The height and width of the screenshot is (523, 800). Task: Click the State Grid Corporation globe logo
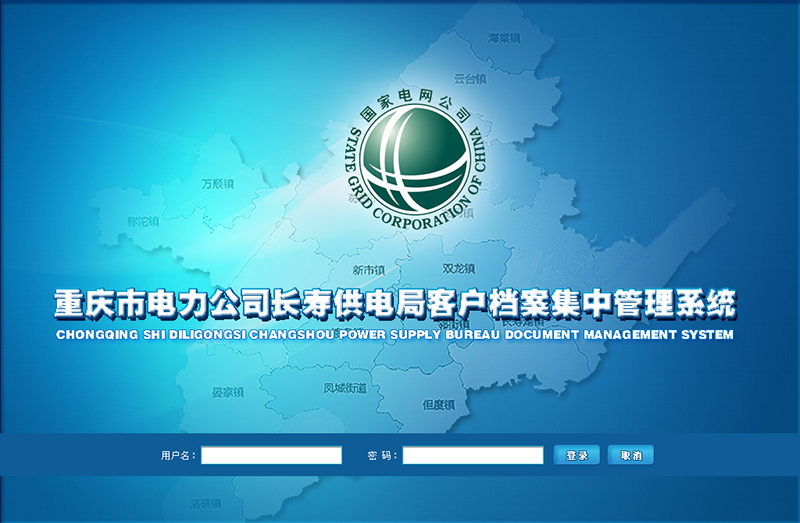point(415,160)
